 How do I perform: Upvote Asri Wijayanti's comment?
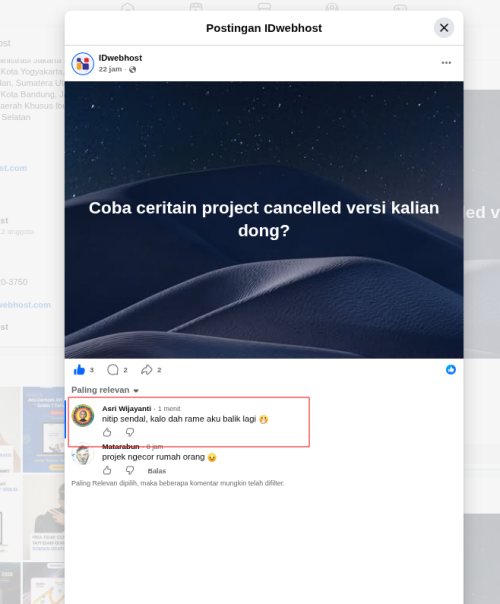coord(107,432)
